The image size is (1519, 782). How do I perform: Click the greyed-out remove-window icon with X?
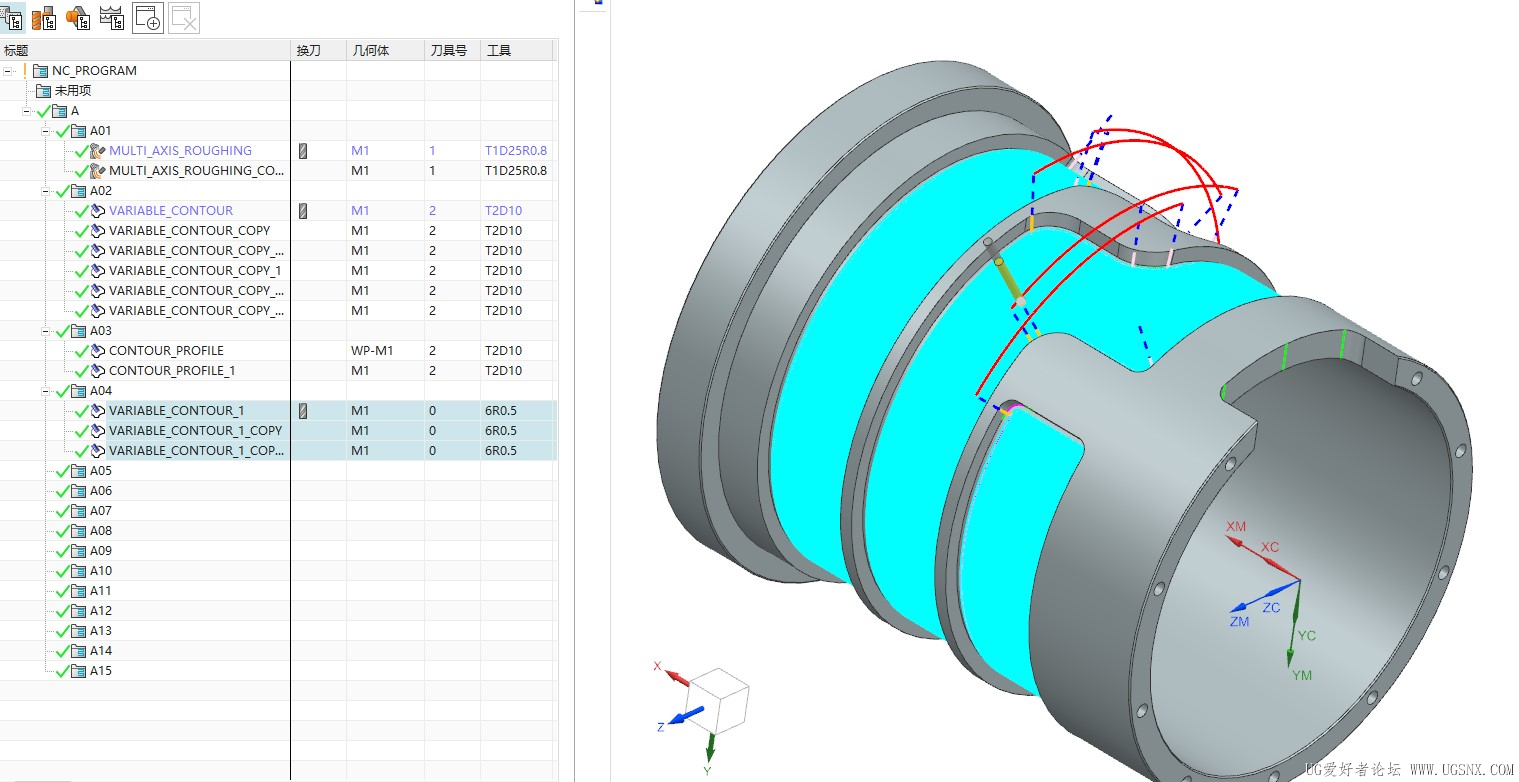coord(184,18)
